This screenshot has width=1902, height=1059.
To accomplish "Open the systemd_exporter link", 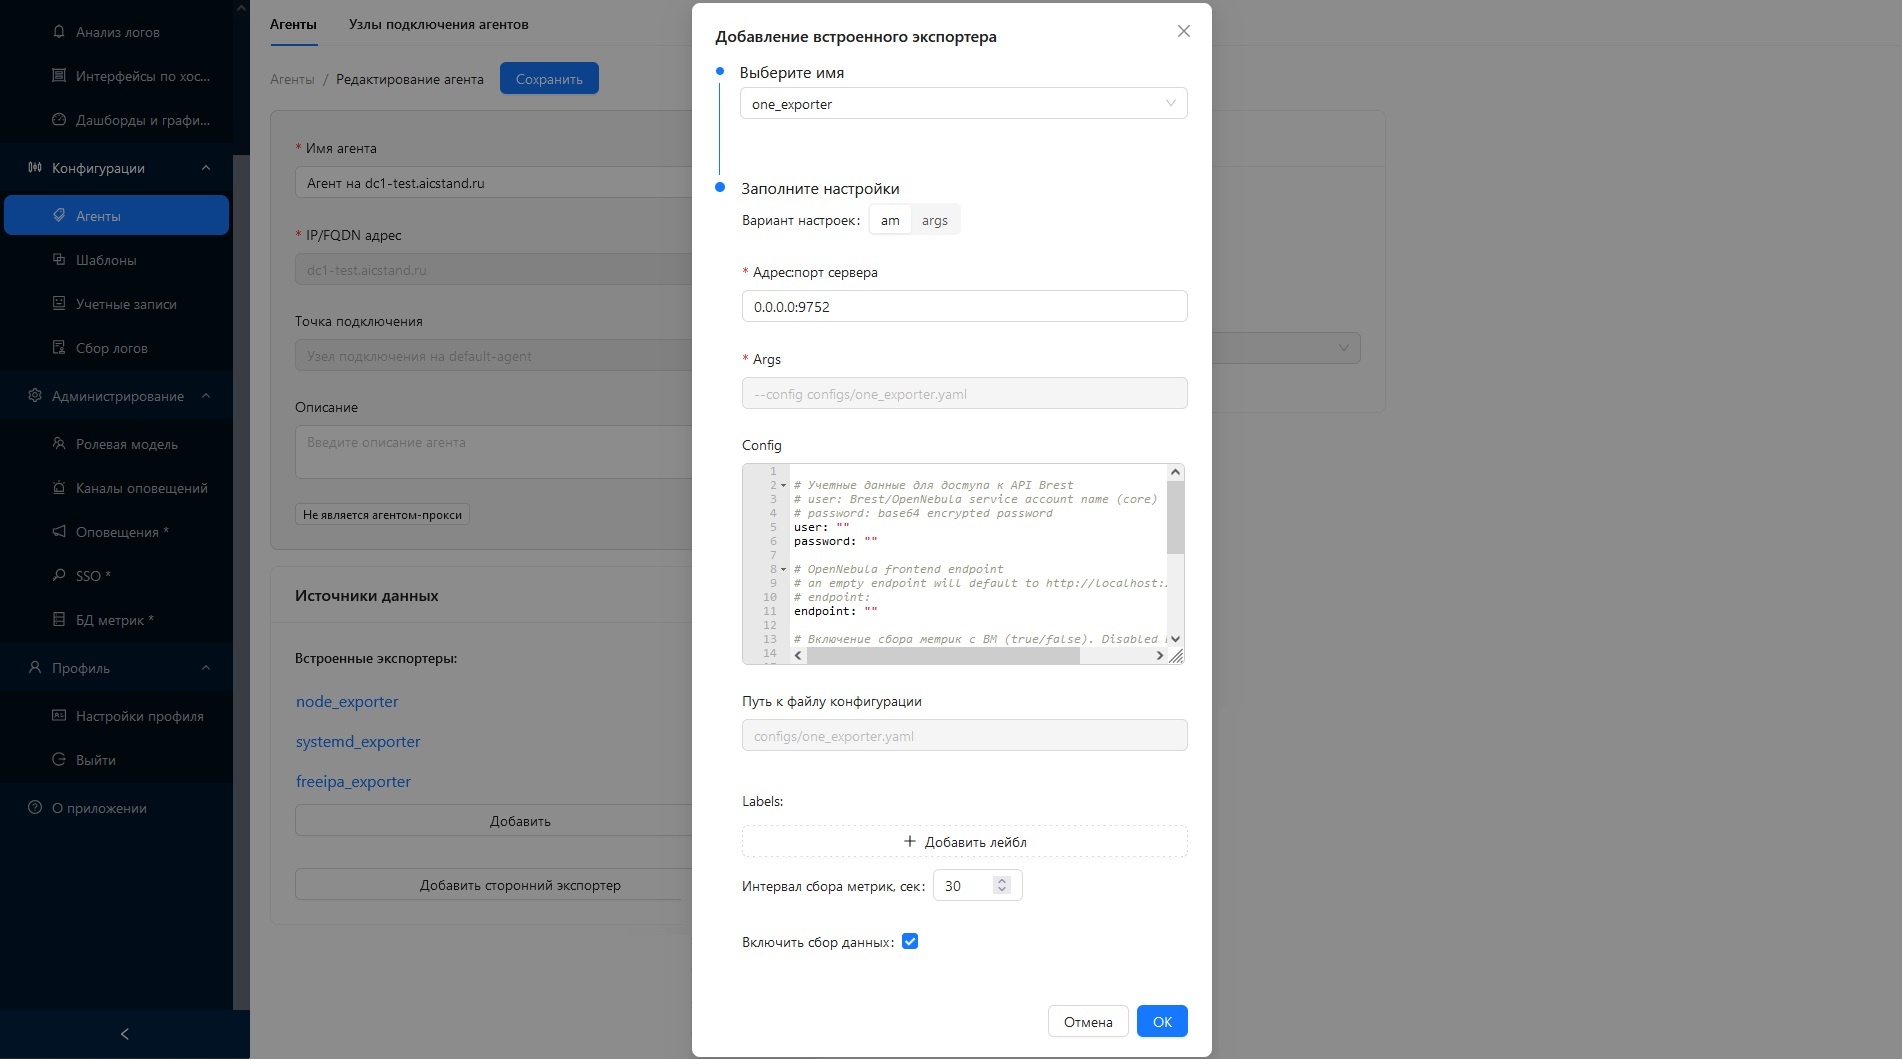I will click(x=358, y=742).
